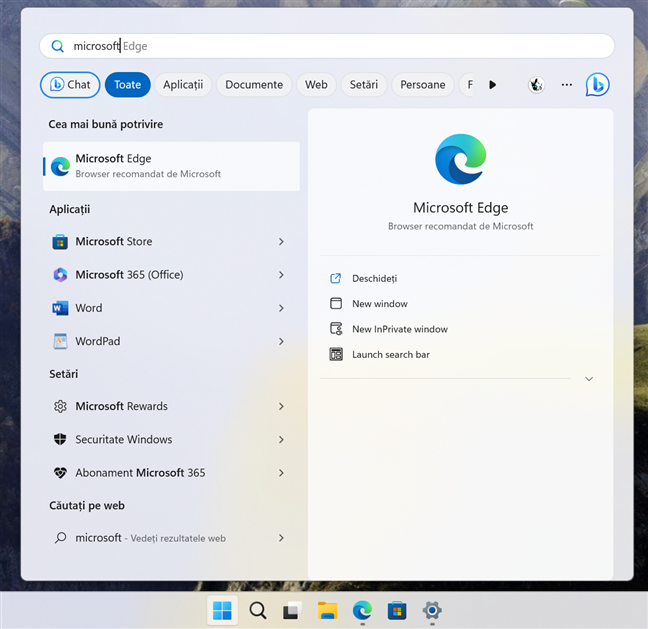Click the Launch search bar icon
648x629 pixels.
tap(336, 355)
